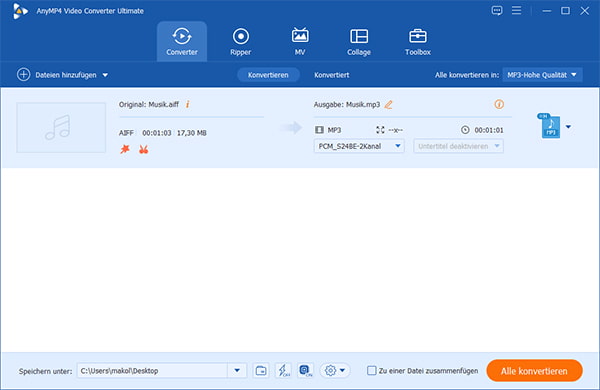The height and width of the screenshot is (390, 600).
Task: Click the 00:01:03 source duration
Action: (157, 133)
